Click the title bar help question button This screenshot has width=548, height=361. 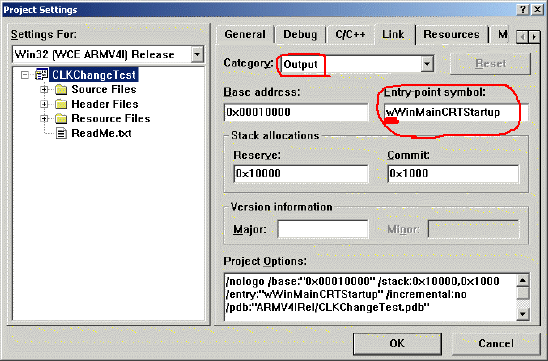point(522,9)
